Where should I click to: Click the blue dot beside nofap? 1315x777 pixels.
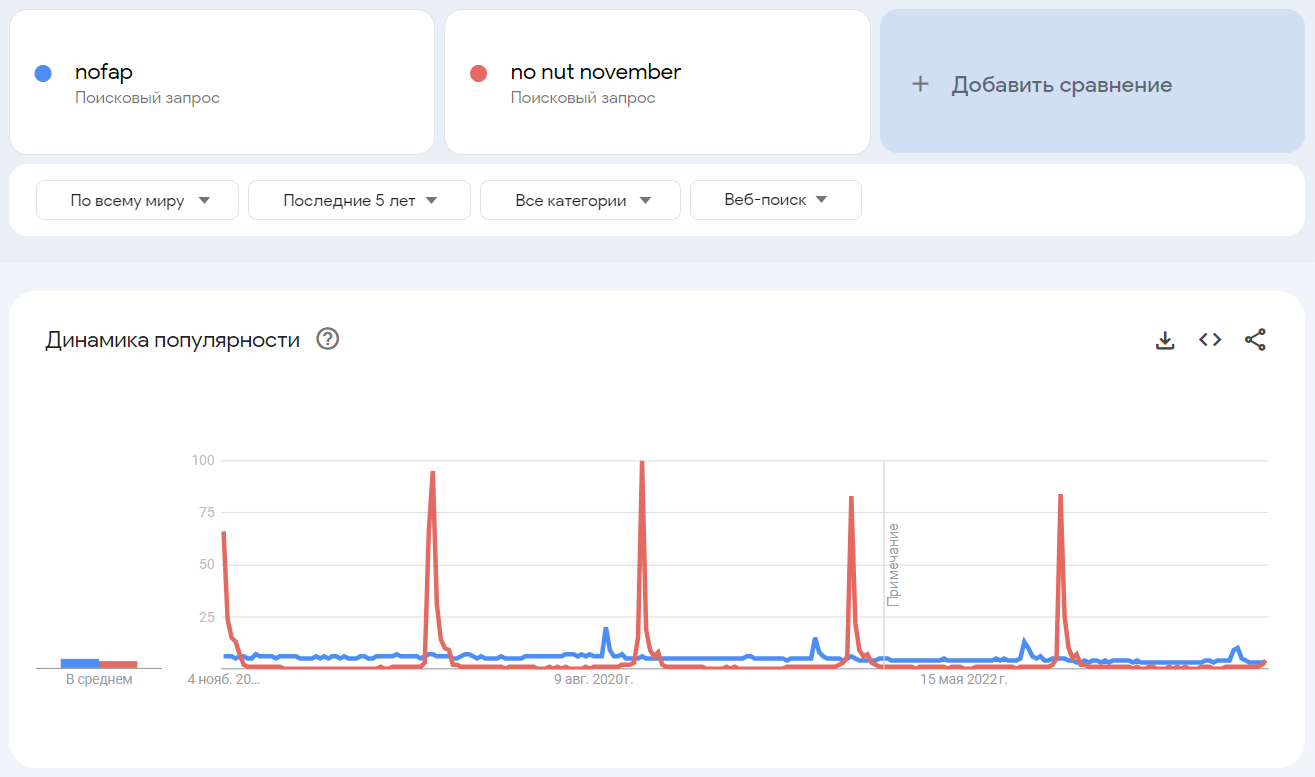tap(43, 73)
